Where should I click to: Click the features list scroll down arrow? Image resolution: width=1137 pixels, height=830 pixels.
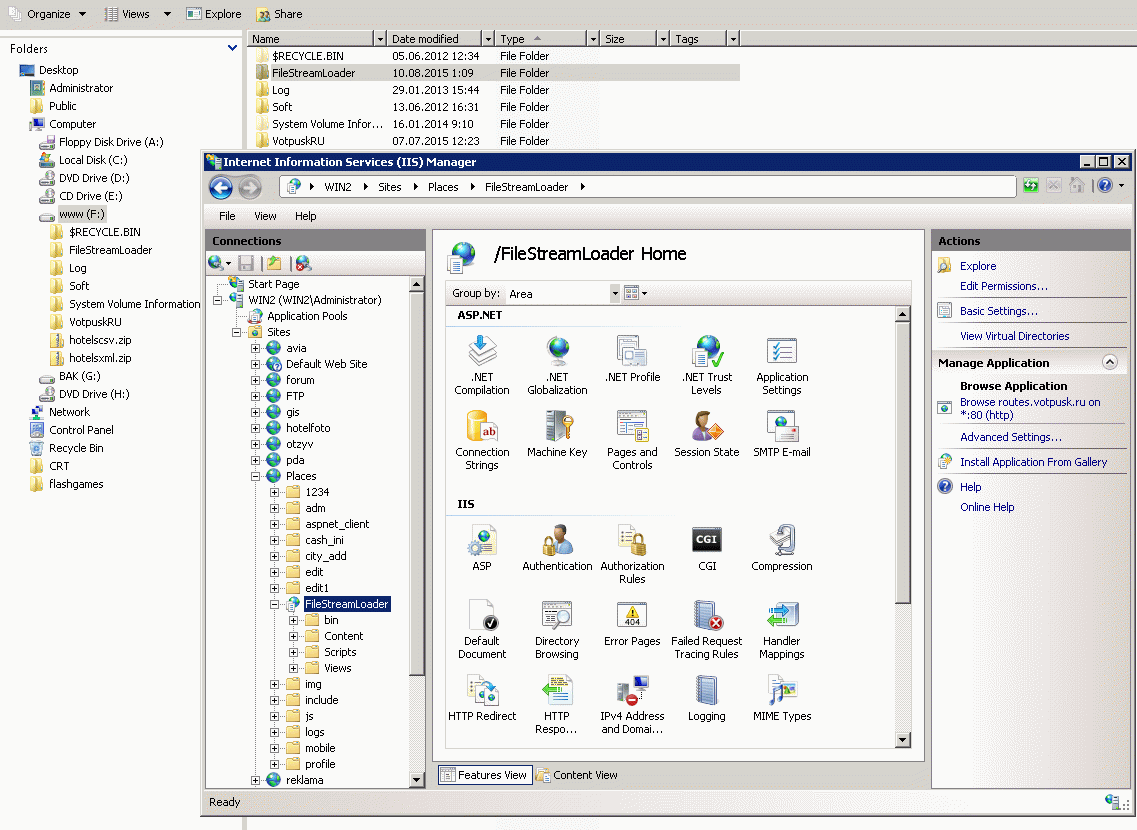point(902,740)
